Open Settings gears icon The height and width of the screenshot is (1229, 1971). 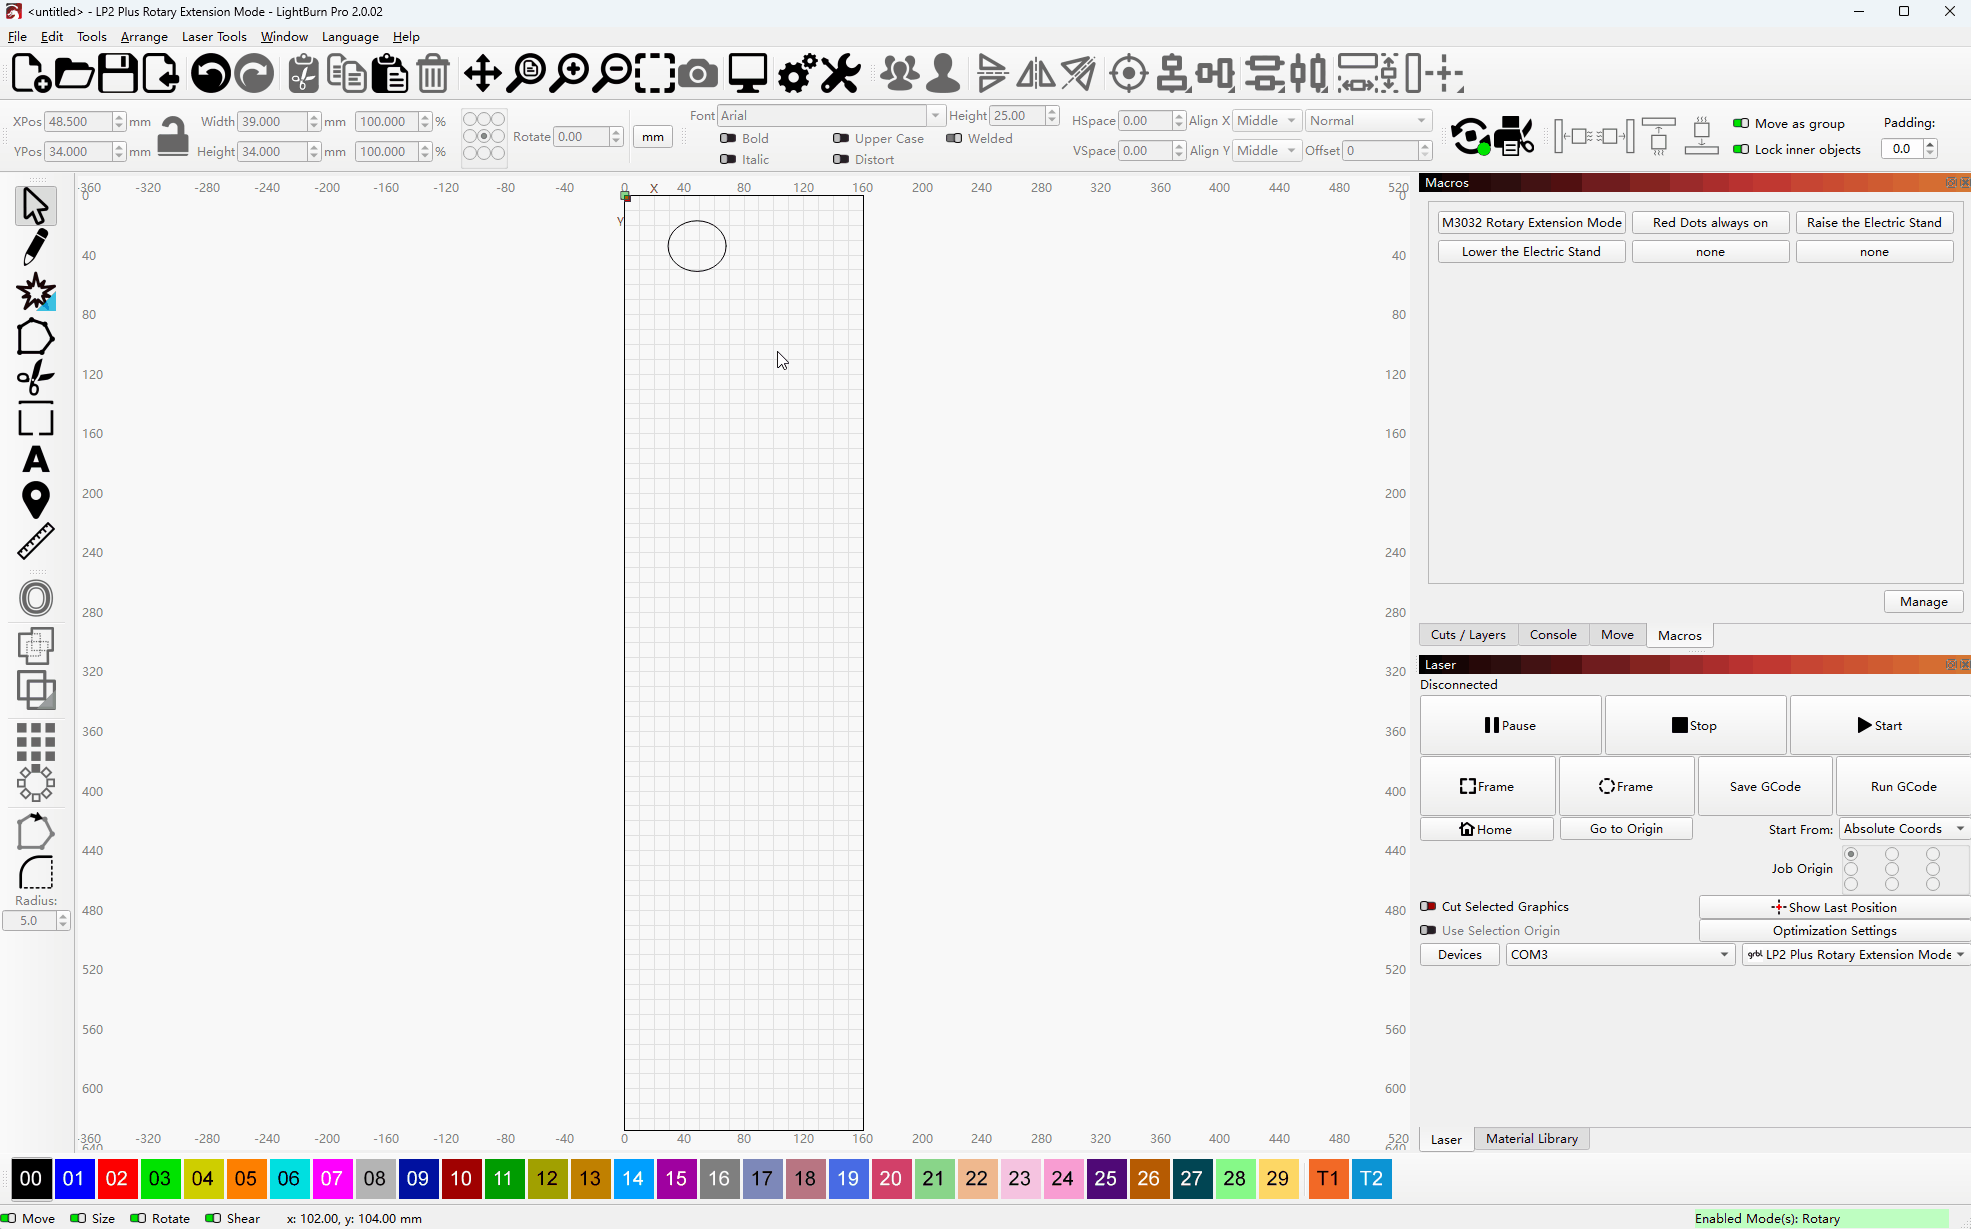[797, 74]
